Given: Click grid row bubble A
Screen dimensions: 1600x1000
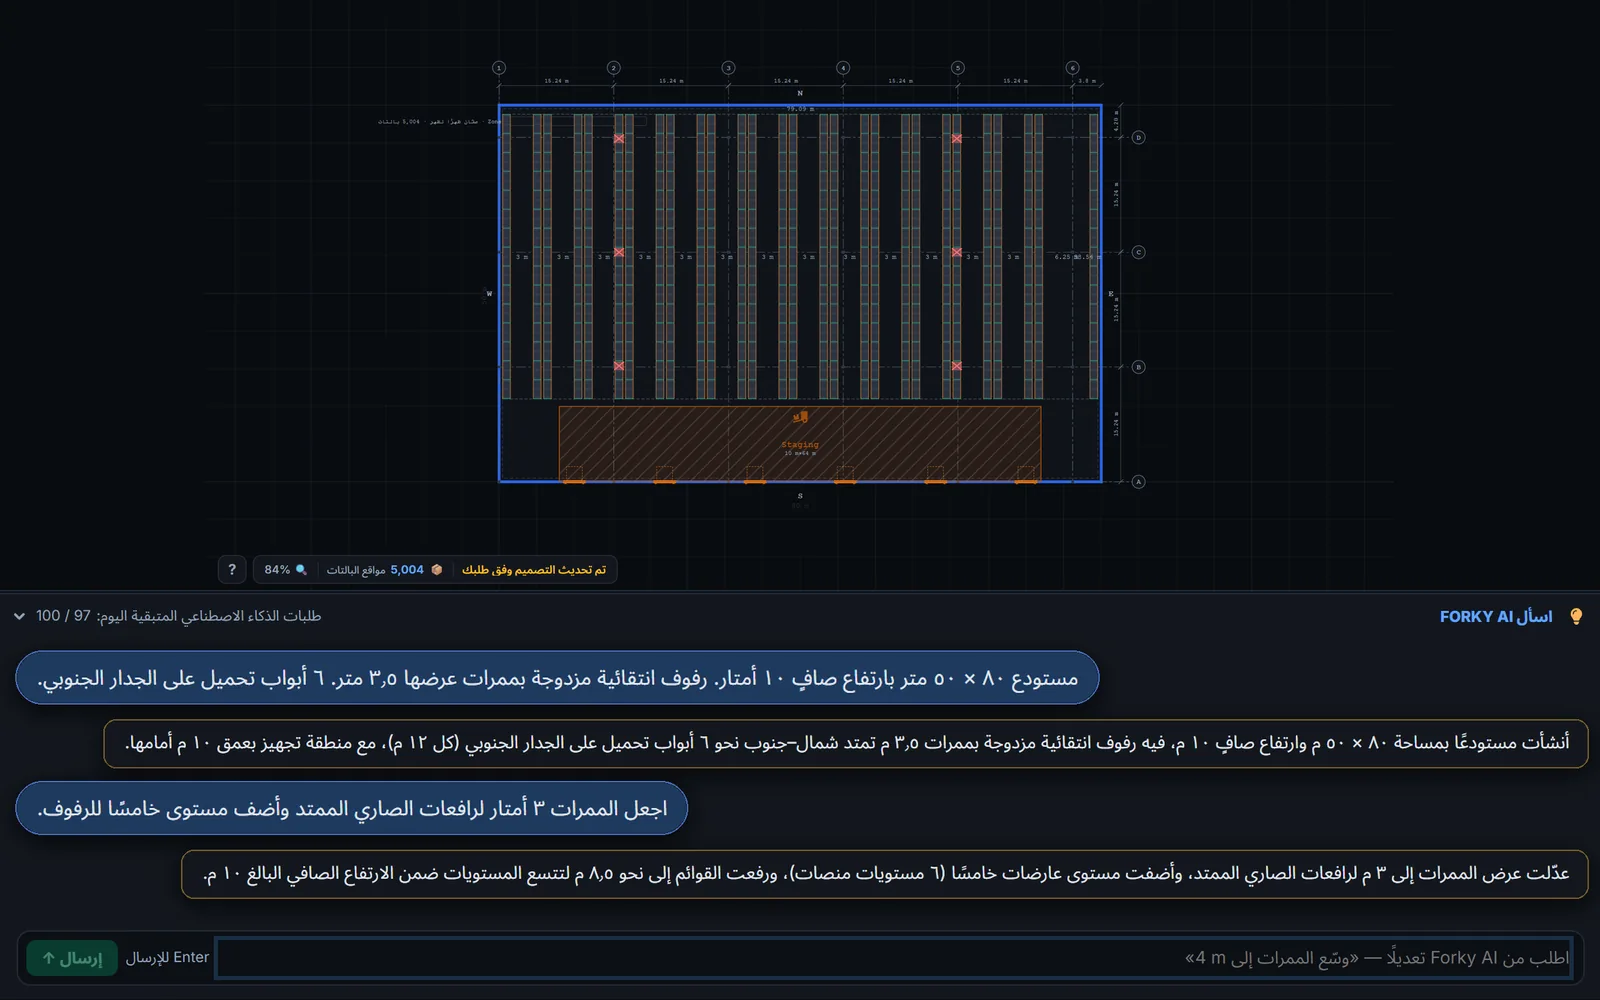Looking at the screenshot, I should tap(1138, 482).
